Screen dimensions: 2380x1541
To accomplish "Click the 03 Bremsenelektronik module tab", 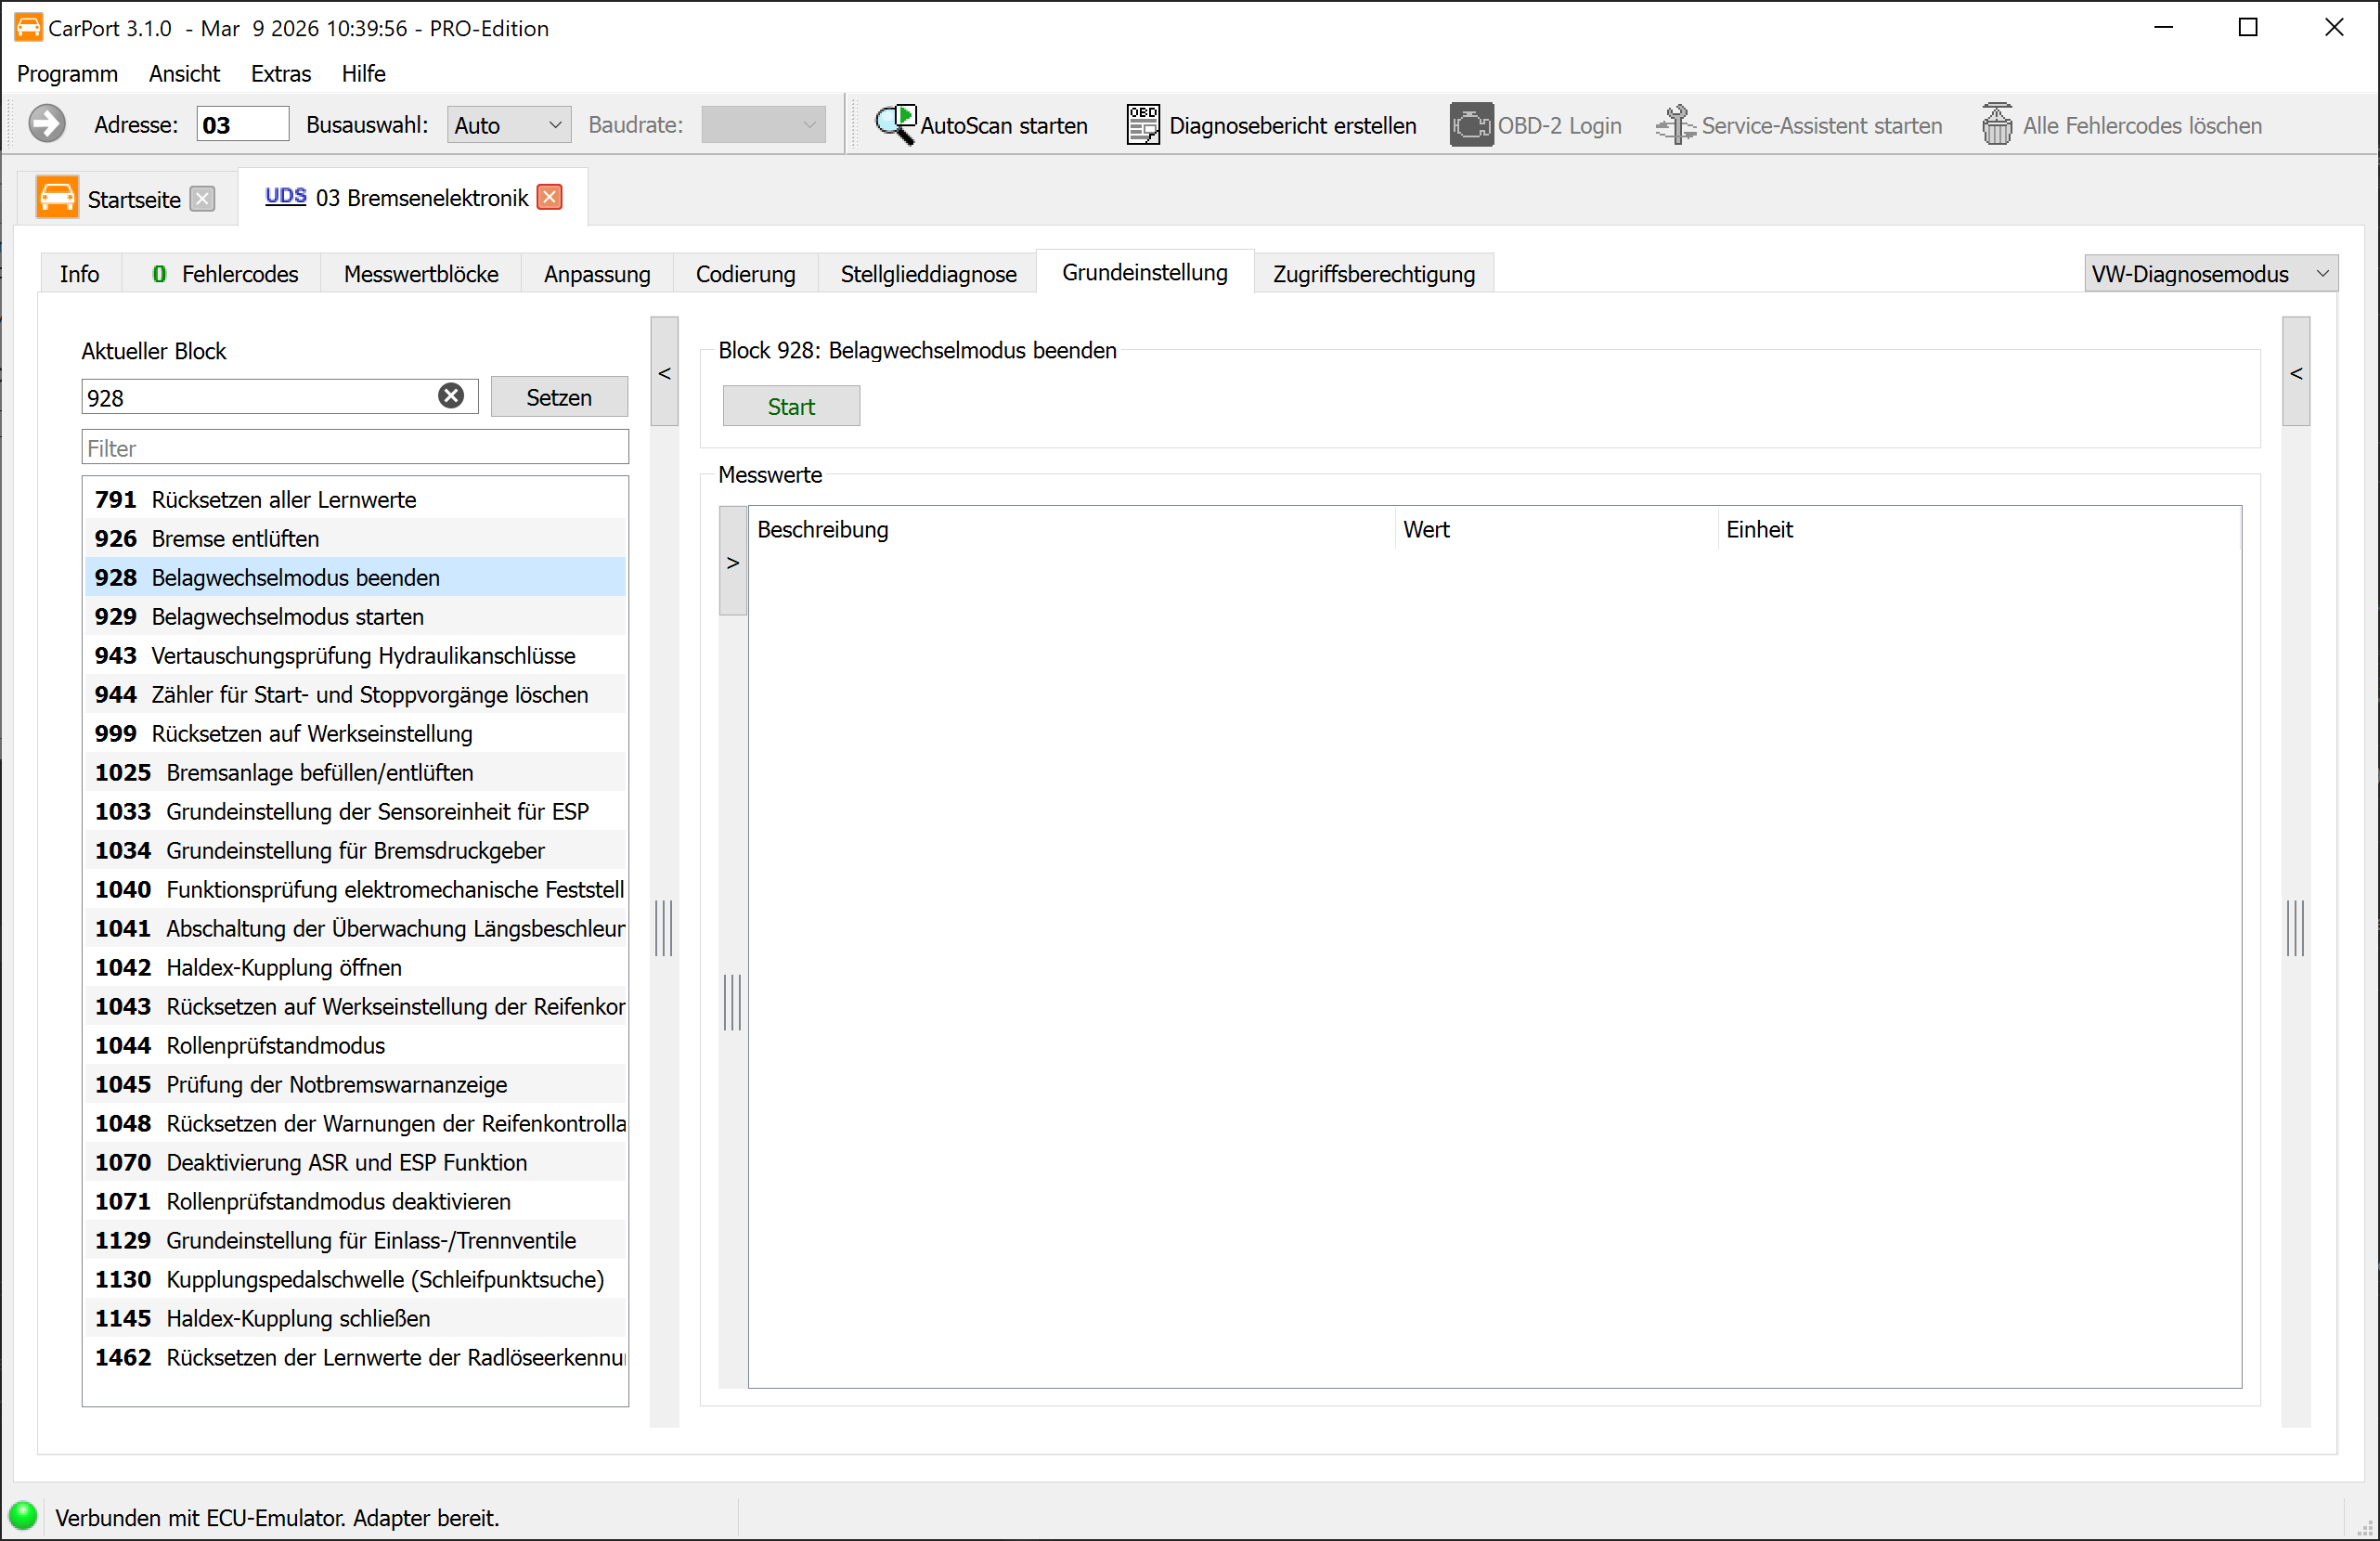I will 412,197.
